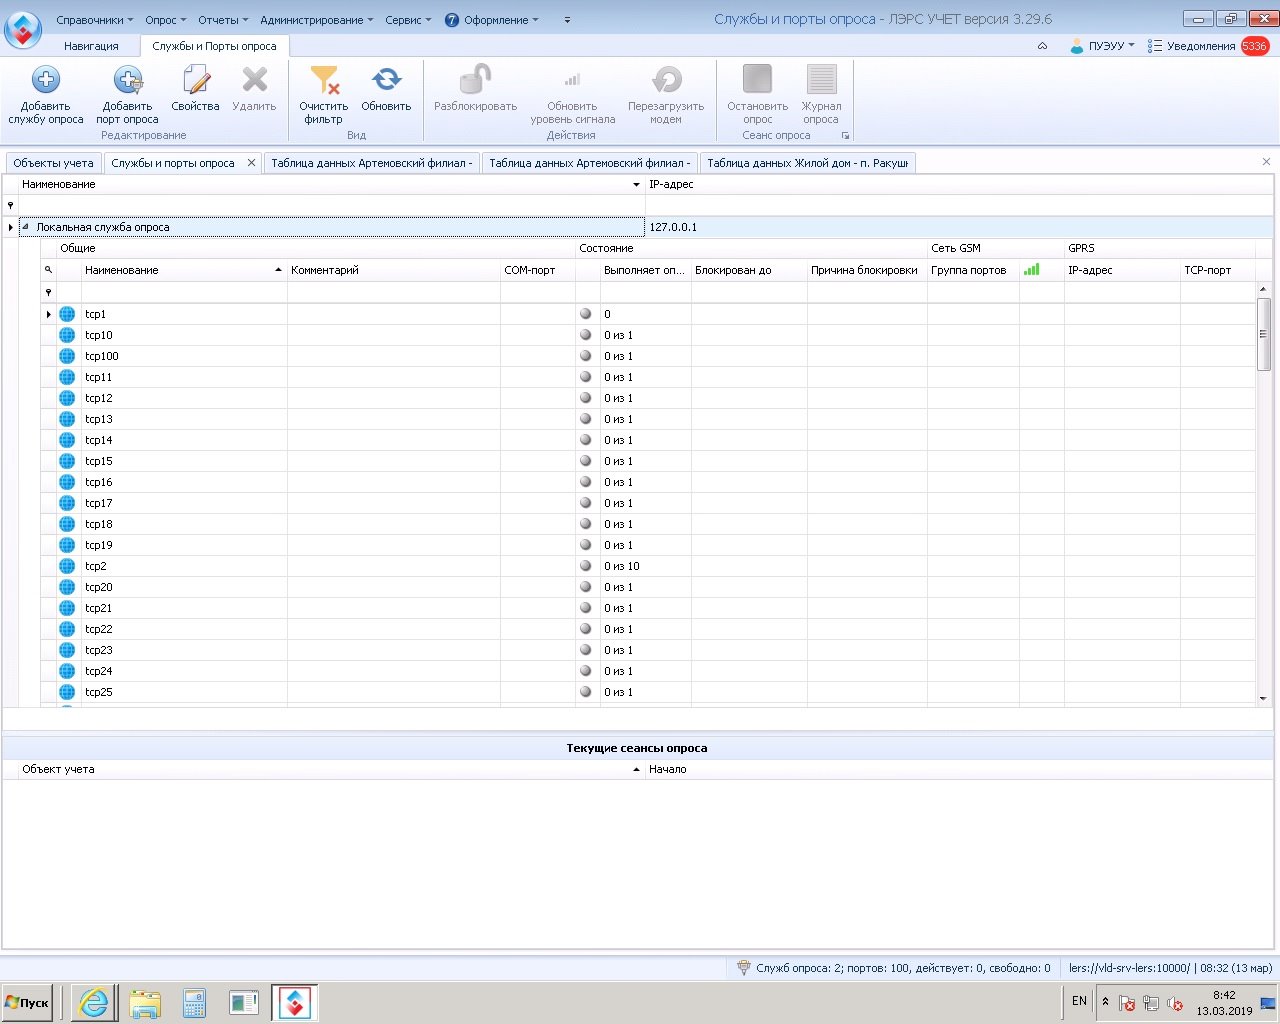The image size is (1280, 1024).
Task: Click the help icon next to Оформление
Action: pos(451,20)
